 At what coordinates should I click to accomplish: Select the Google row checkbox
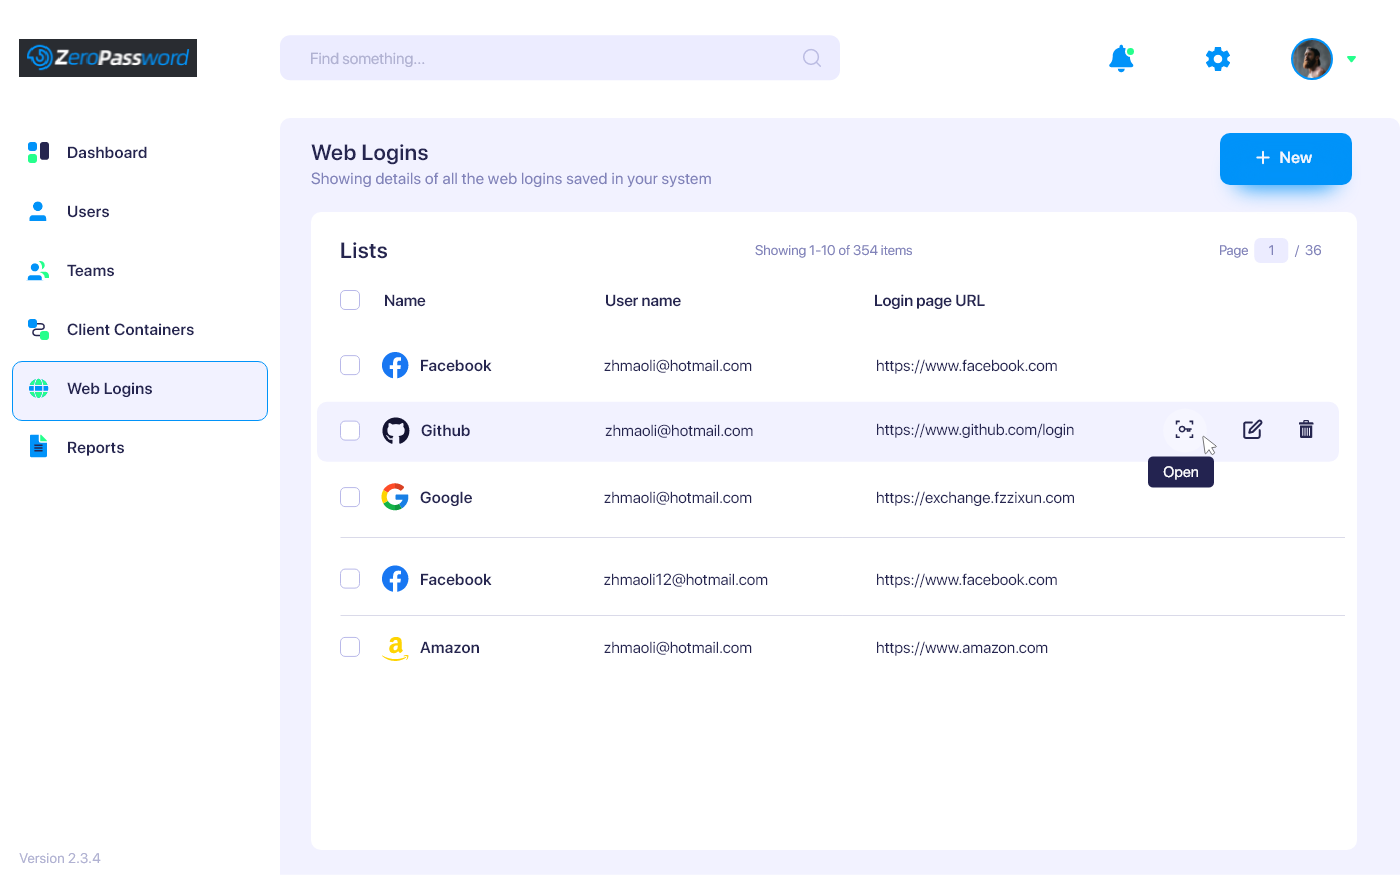[x=350, y=497]
